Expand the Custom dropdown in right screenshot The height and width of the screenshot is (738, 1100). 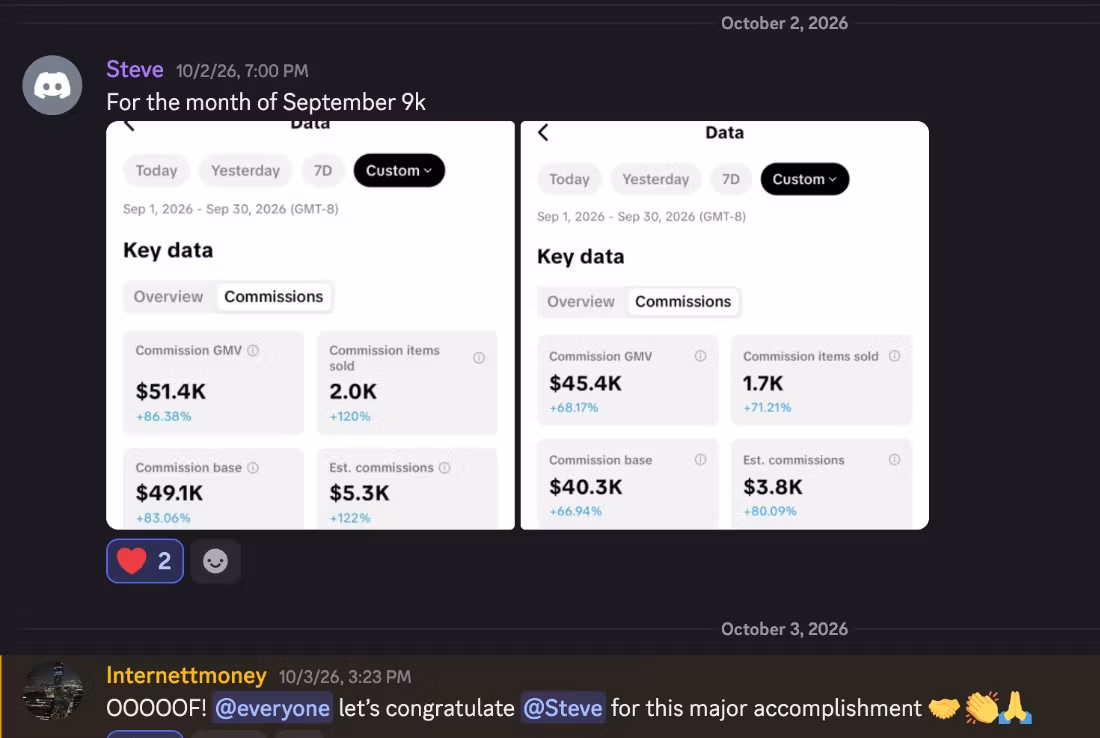805,179
